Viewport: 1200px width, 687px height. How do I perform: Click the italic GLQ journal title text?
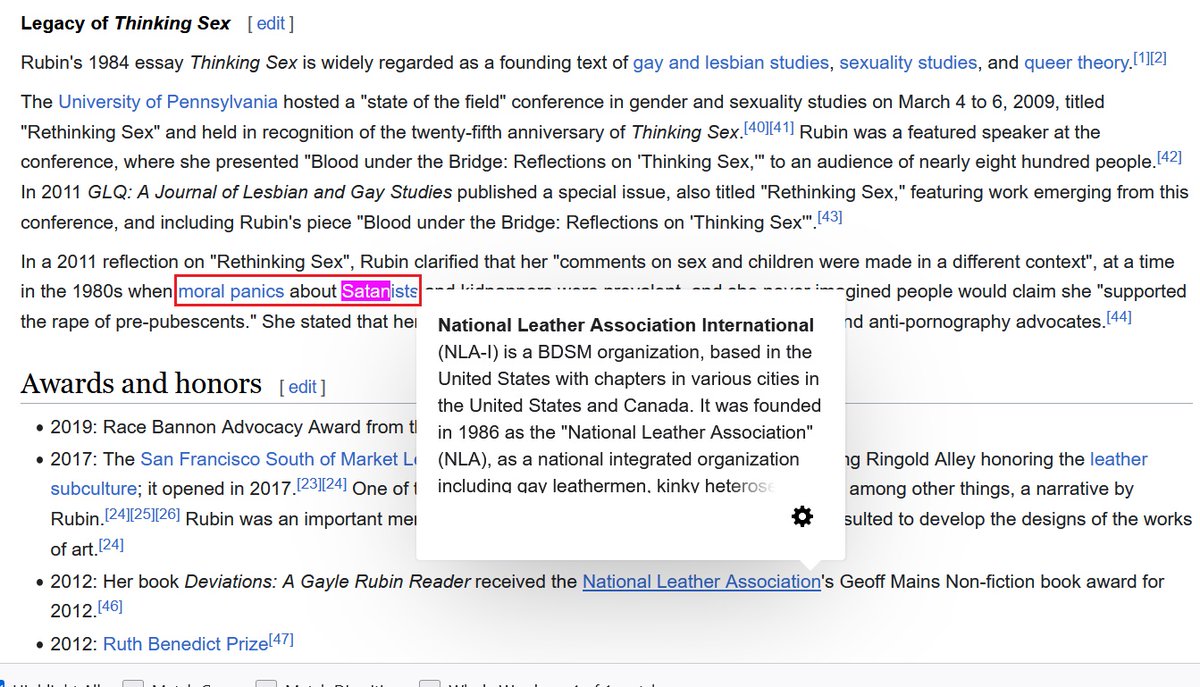click(x=270, y=192)
